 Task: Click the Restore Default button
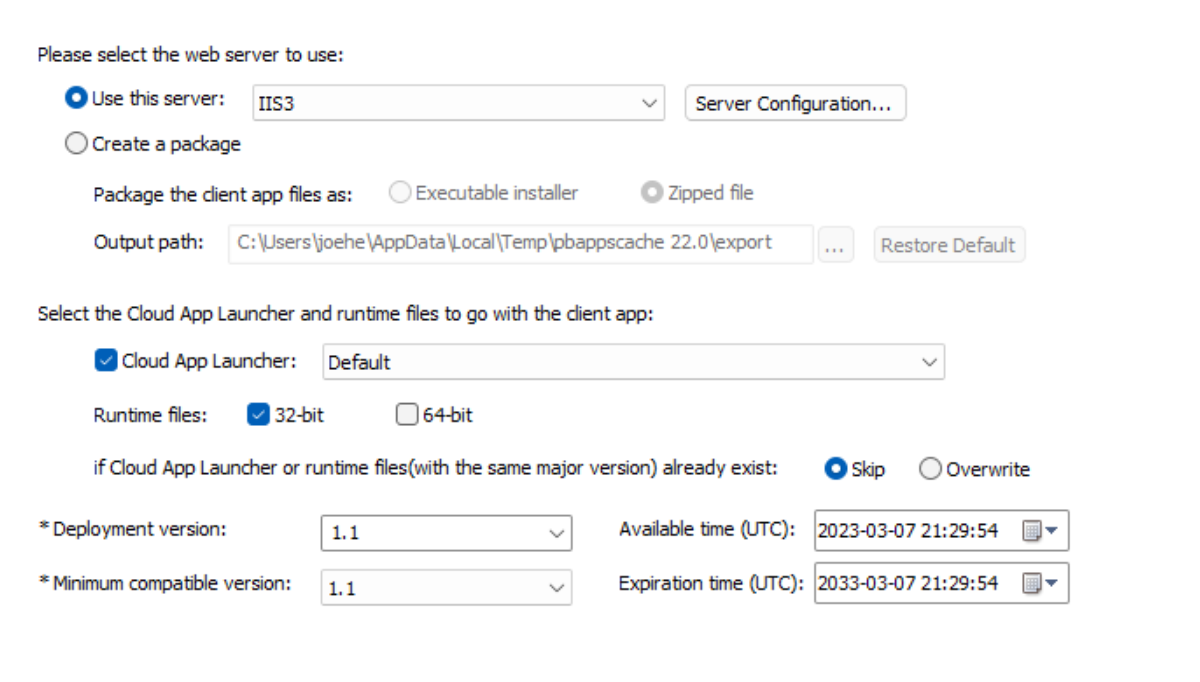coord(948,245)
